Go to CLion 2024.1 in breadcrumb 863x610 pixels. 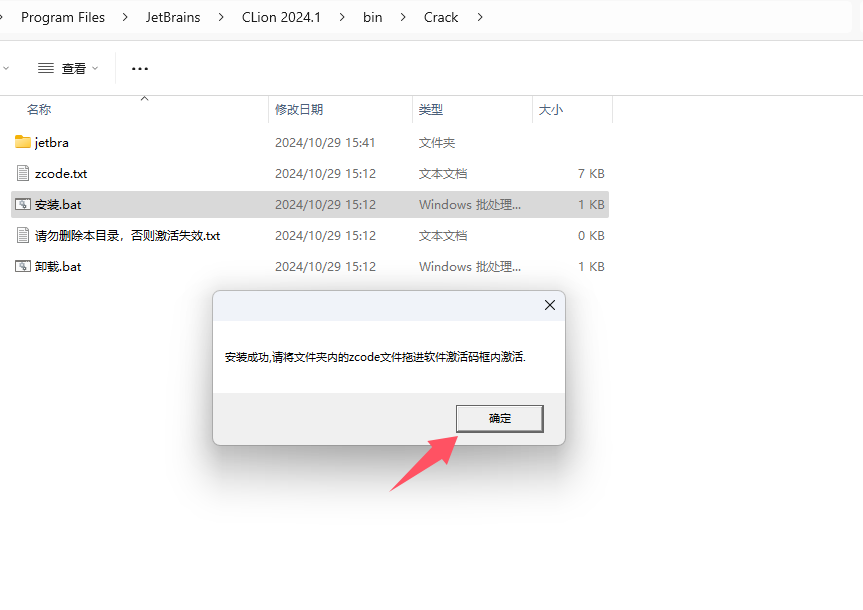[x=281, y=18]
